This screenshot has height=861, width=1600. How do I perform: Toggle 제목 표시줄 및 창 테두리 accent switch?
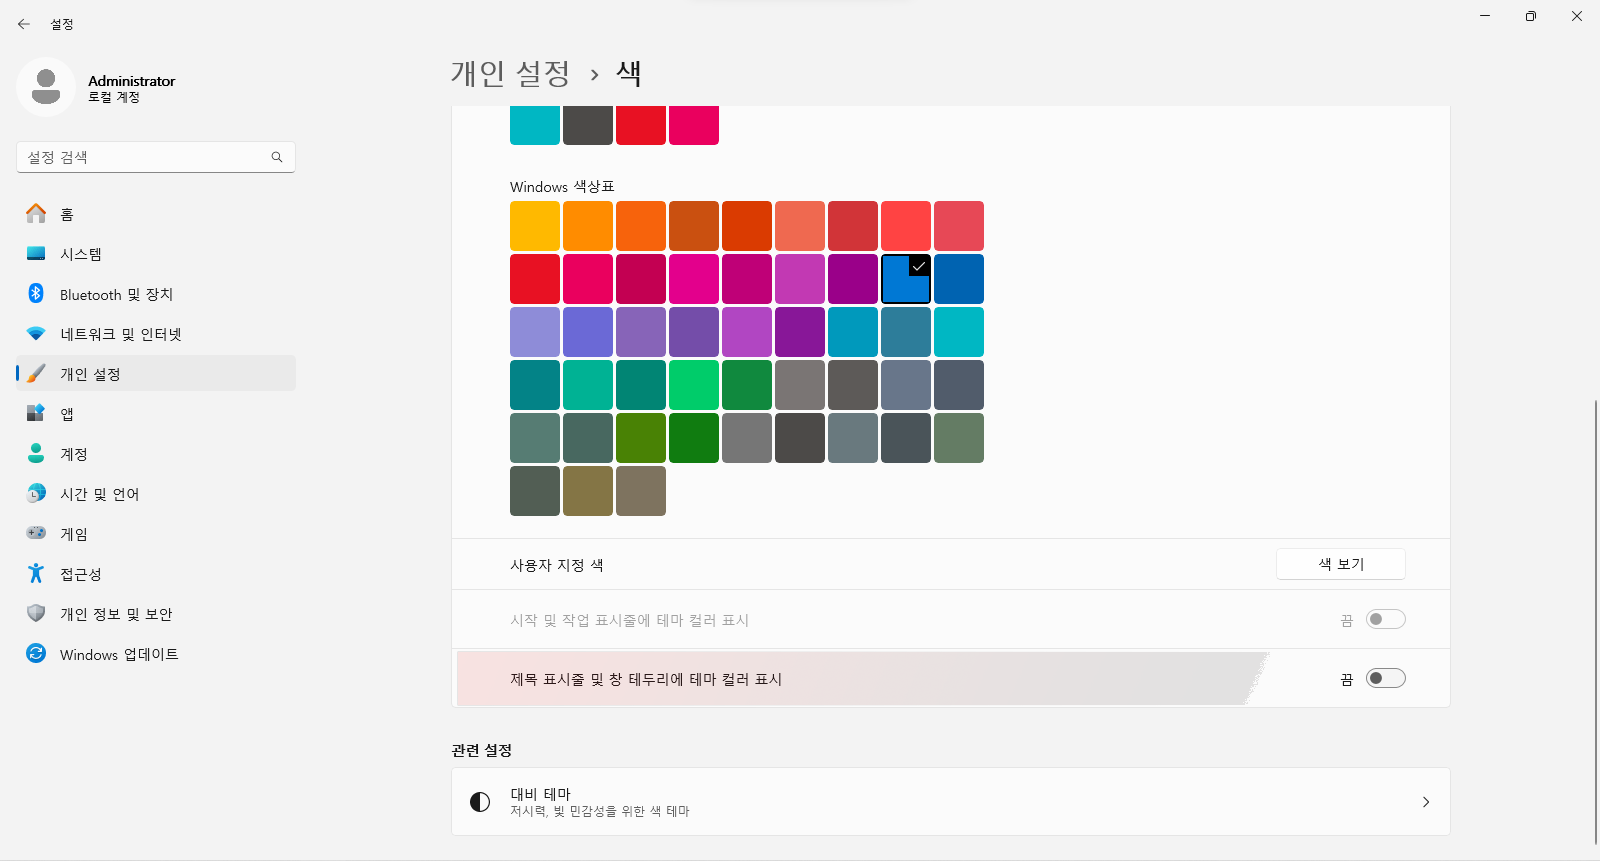pos(1386,678)
